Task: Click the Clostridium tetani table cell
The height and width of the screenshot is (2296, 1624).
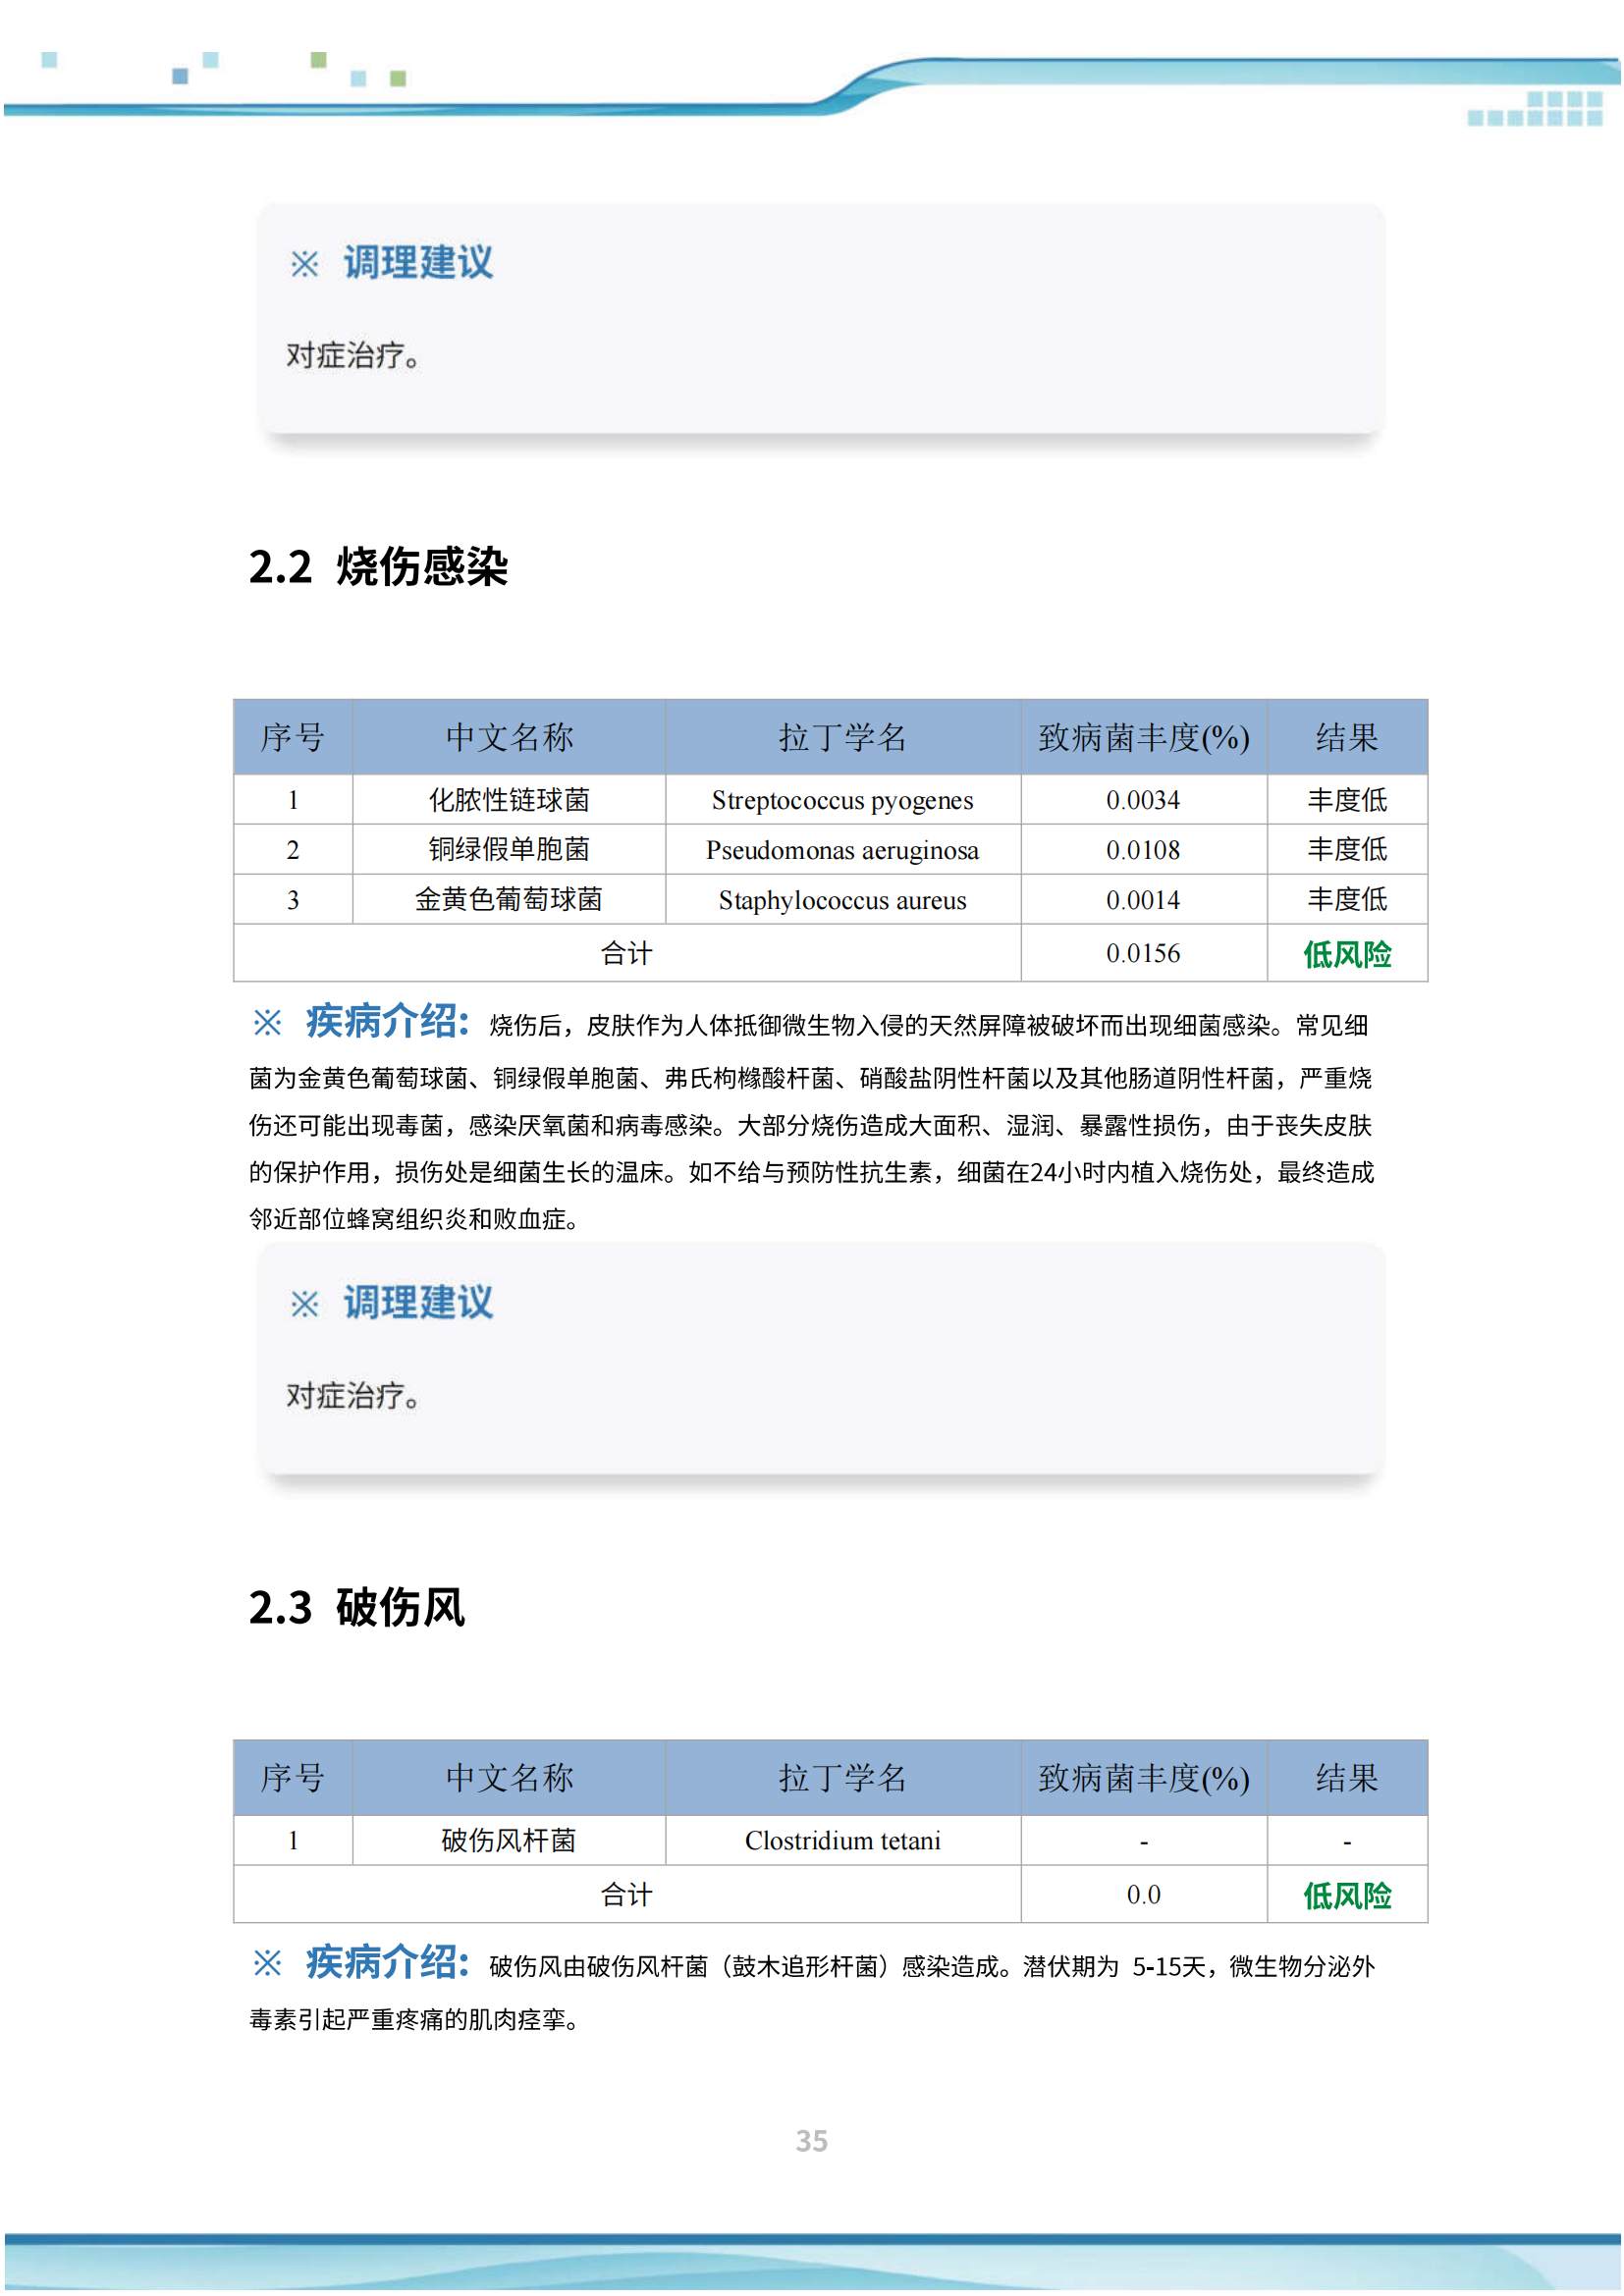Action: [x=843, y=1842]
